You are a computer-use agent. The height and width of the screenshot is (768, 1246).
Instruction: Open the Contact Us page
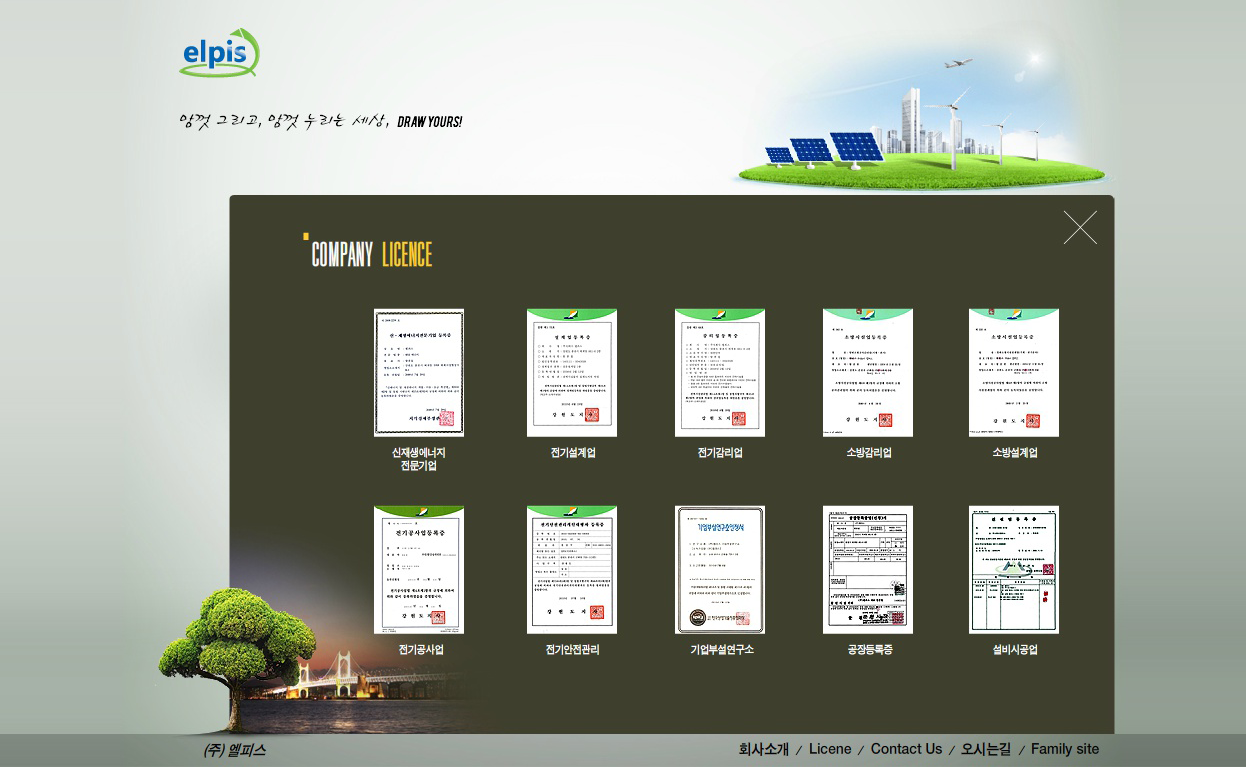[x=906, y=749]
